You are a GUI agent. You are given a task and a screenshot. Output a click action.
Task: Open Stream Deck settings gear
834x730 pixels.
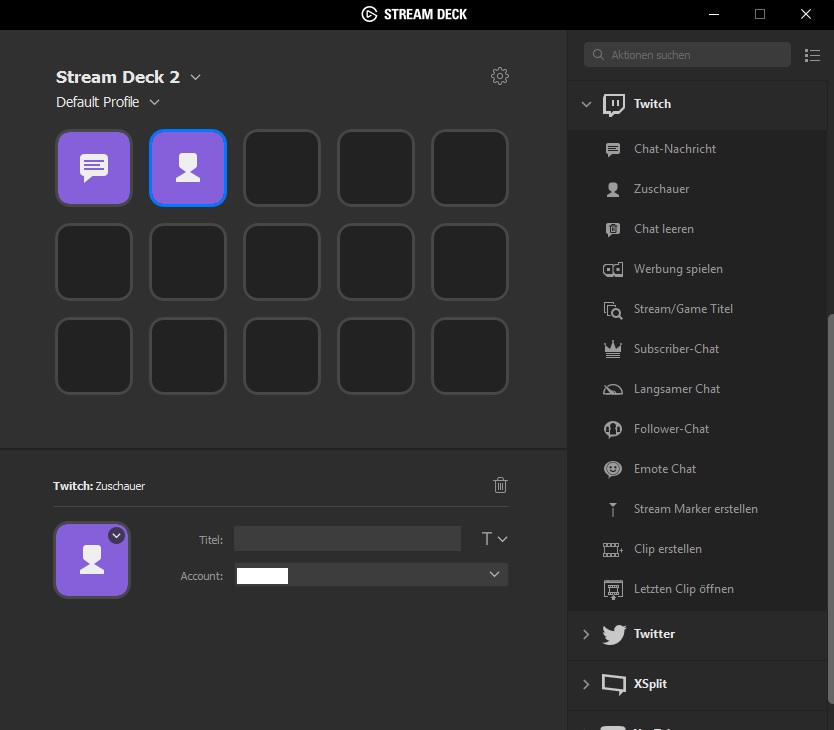tap(499, 76)
